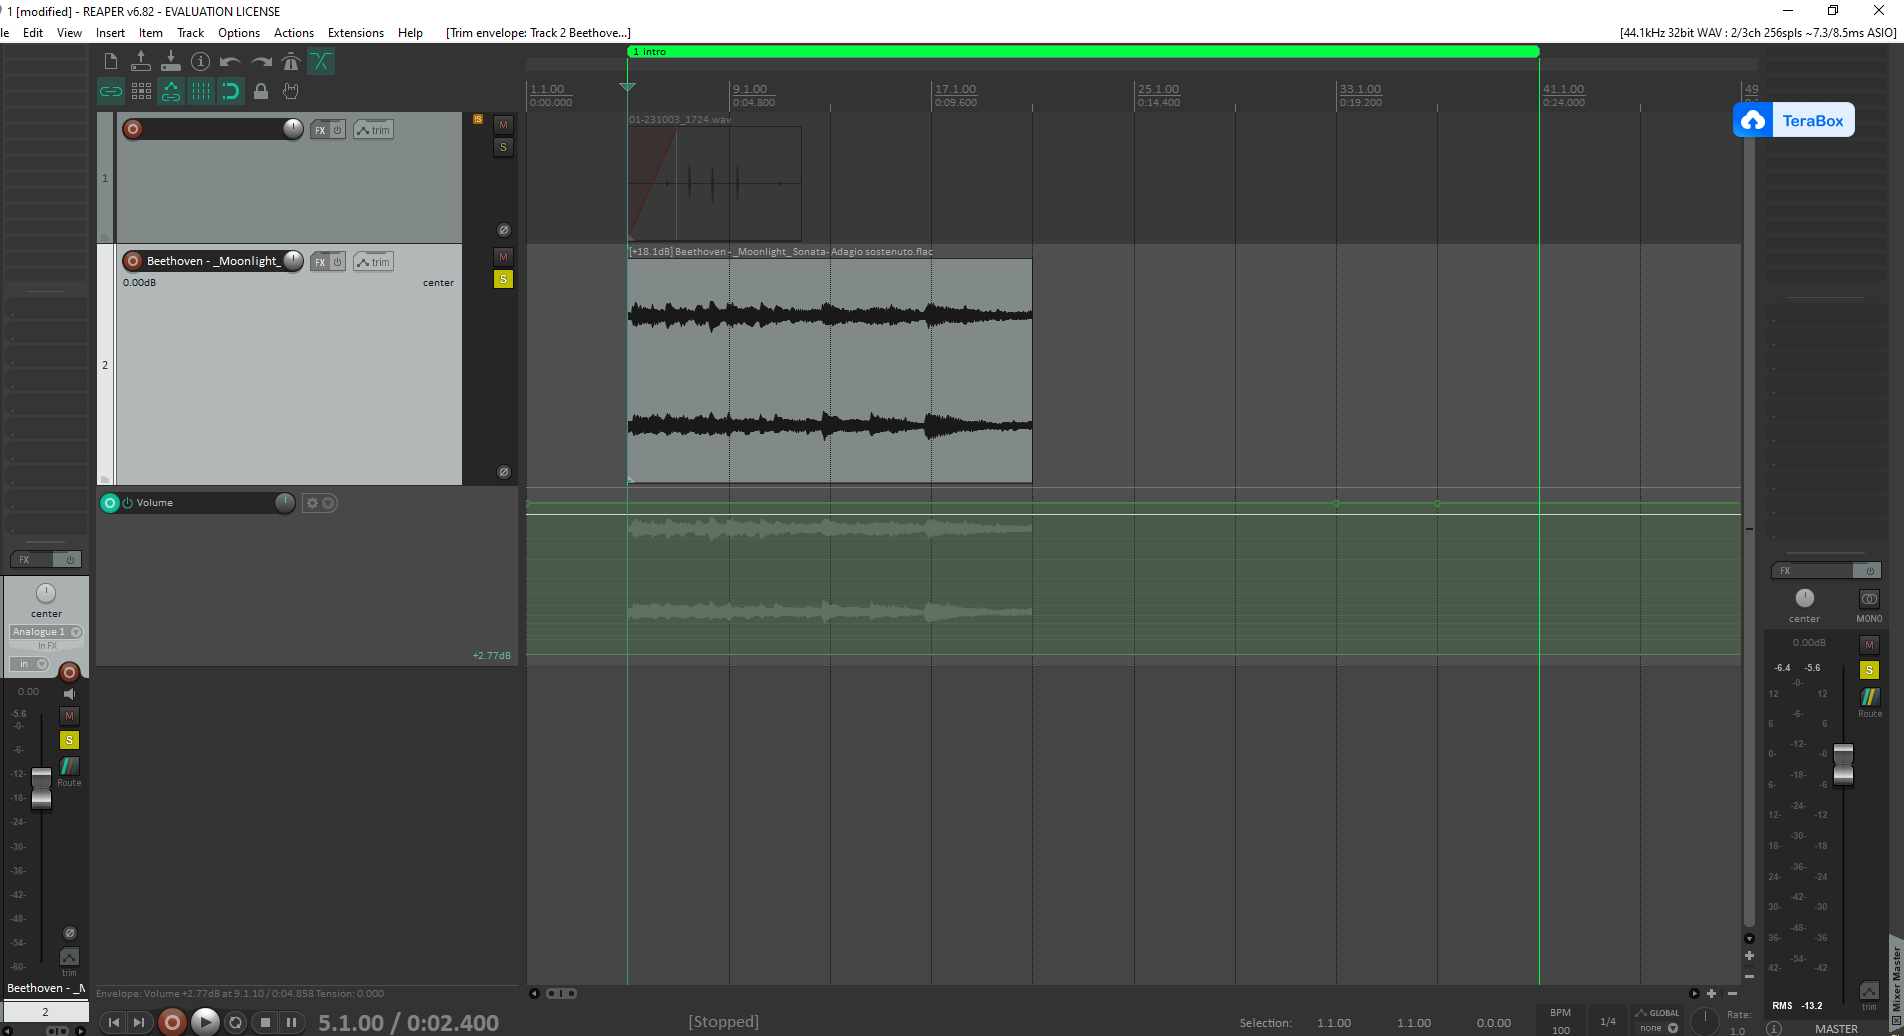Open the Track menu

pyautogui.click(x=190, y=33)
